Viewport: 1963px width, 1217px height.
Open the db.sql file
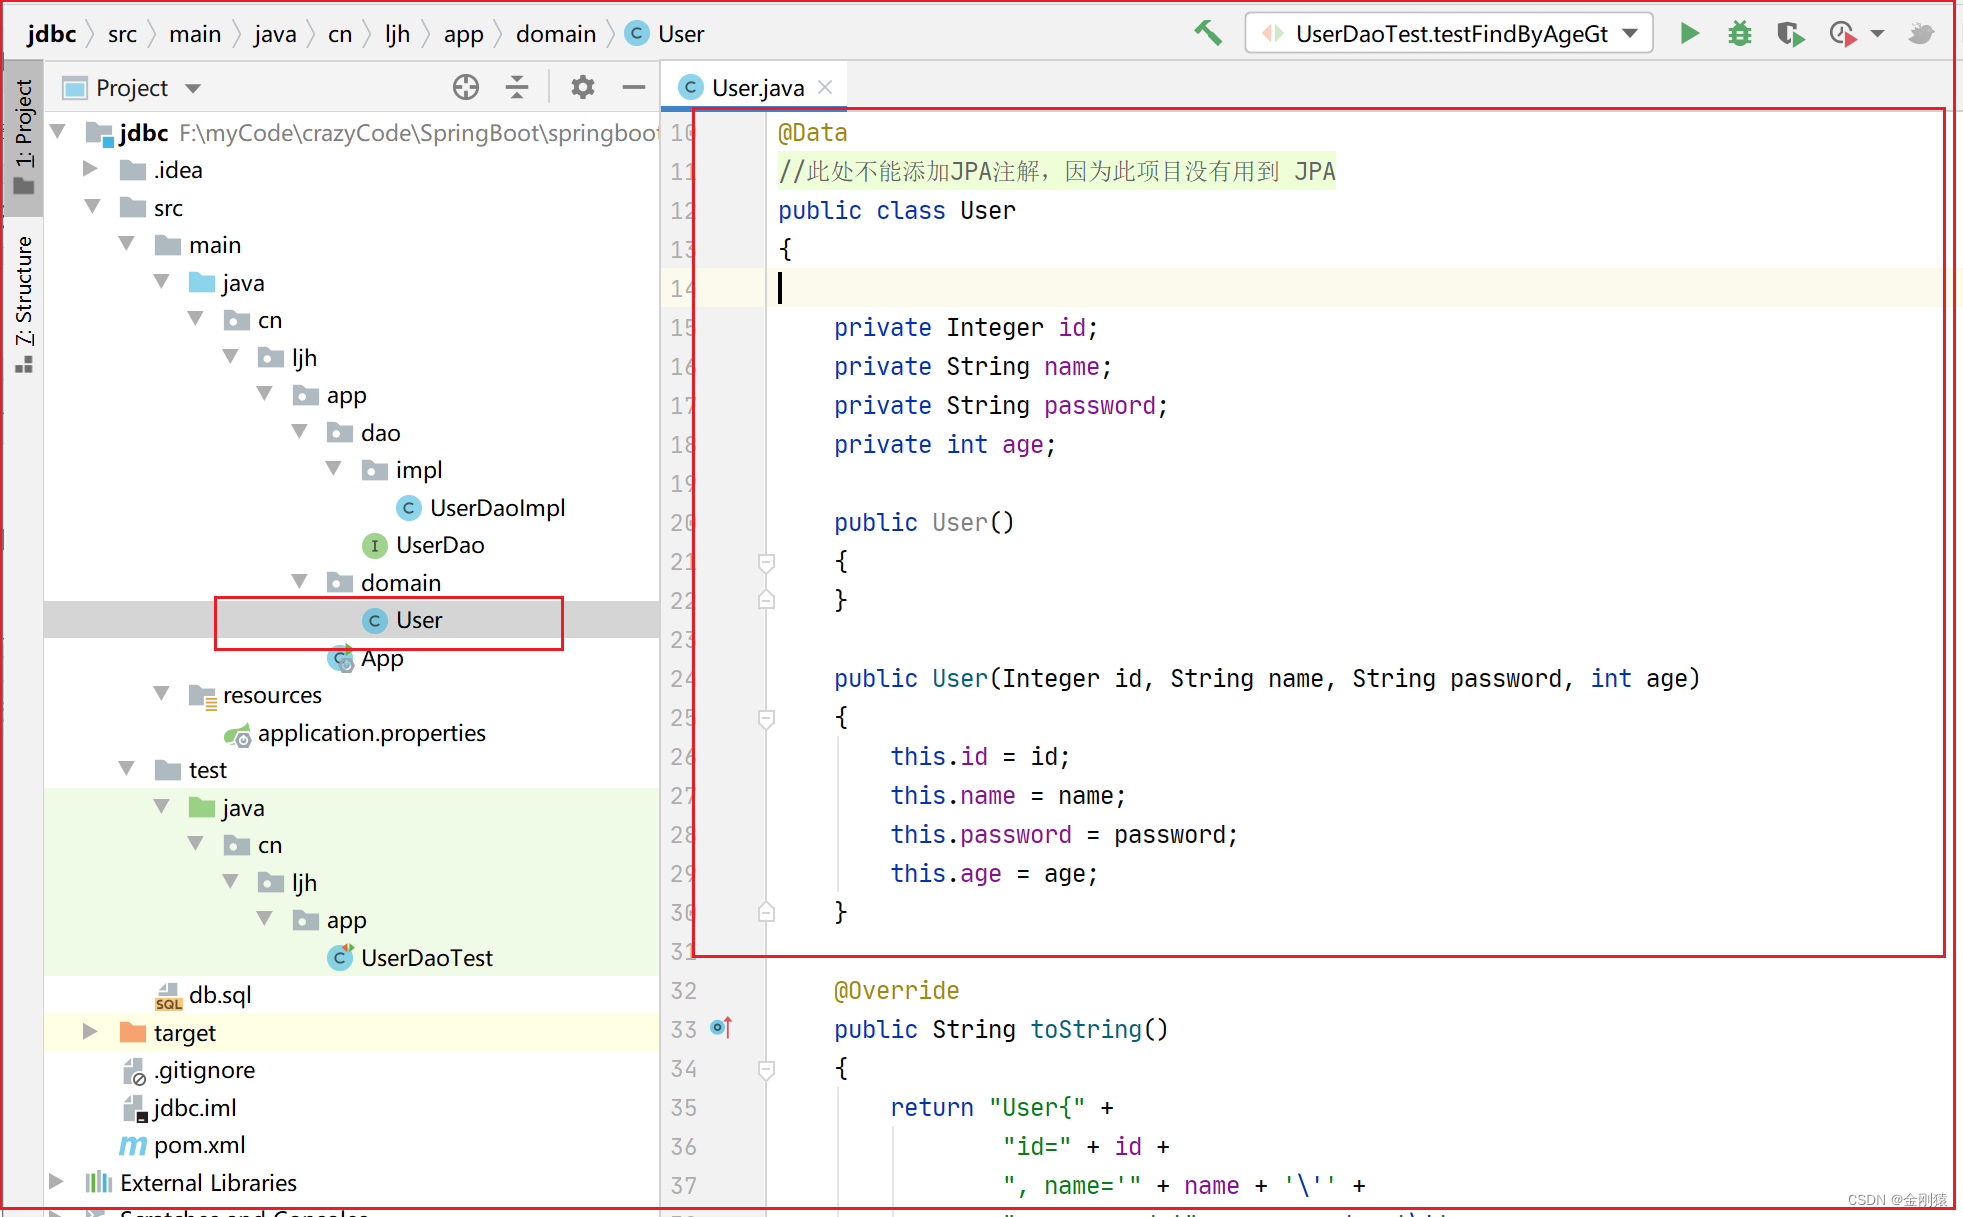204,995
